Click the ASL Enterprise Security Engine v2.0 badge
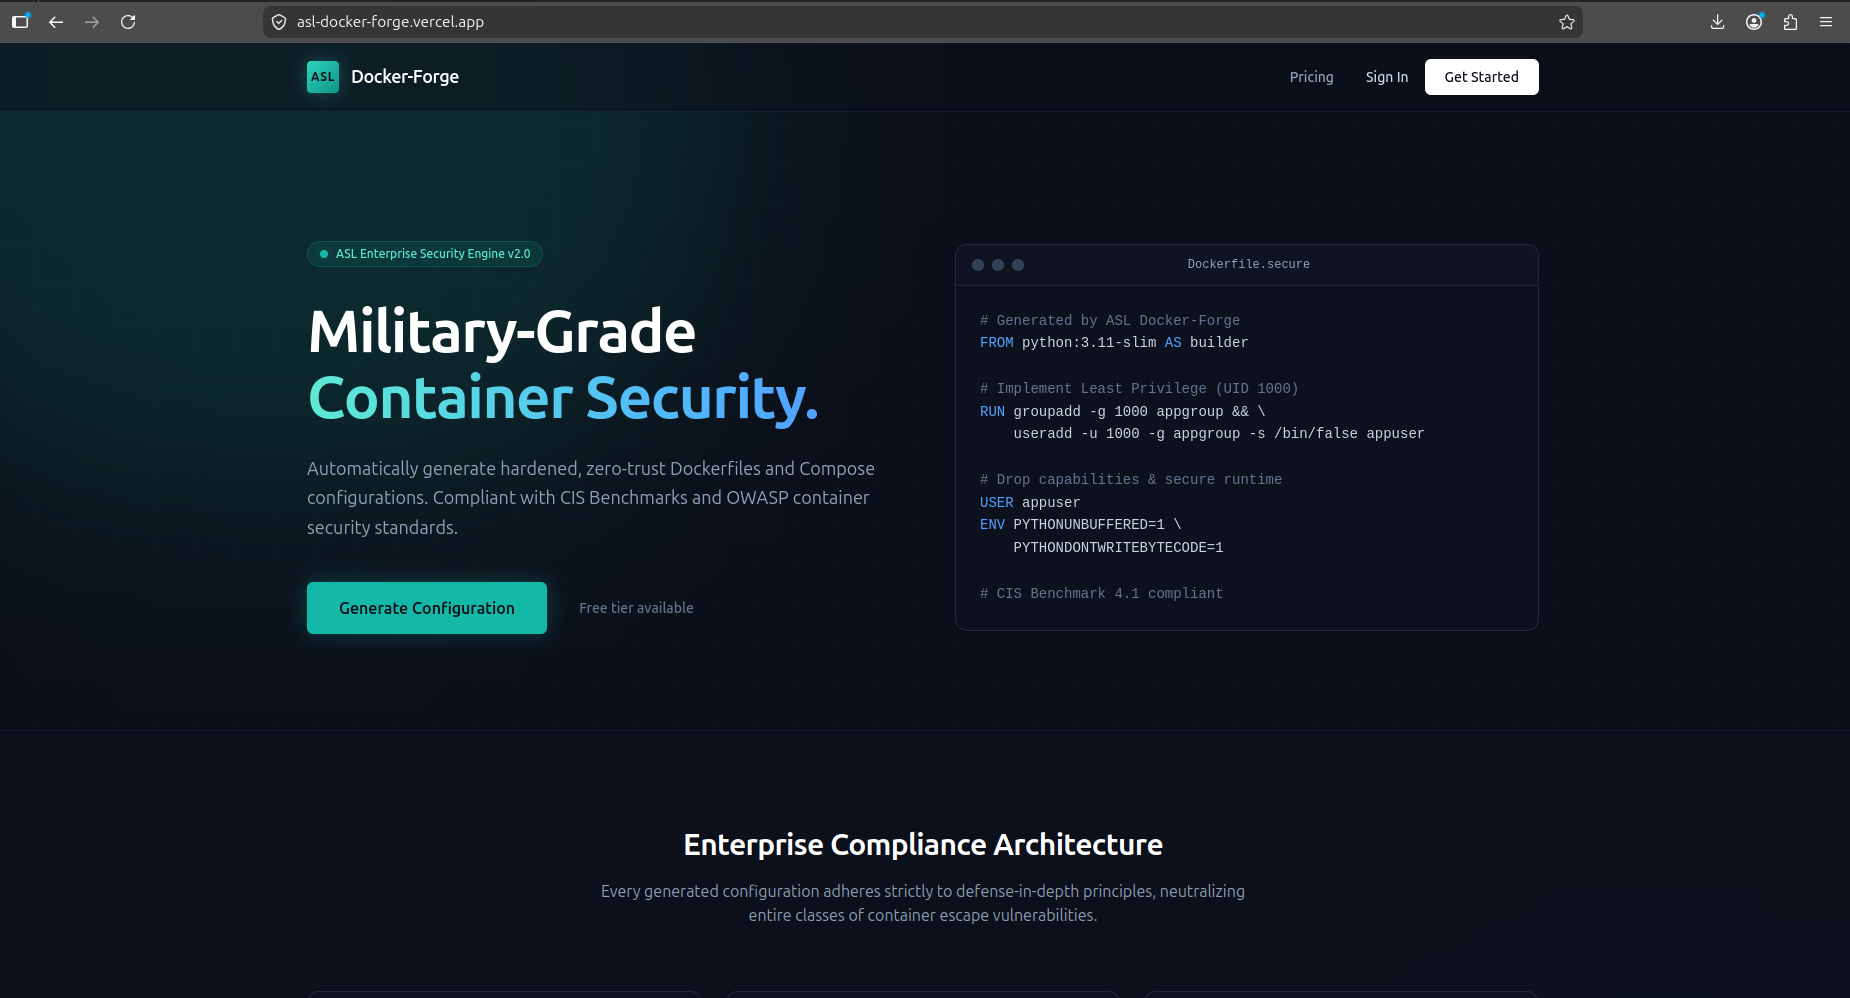Screen dimensions: 1850x998 click(x=425, y=254)
